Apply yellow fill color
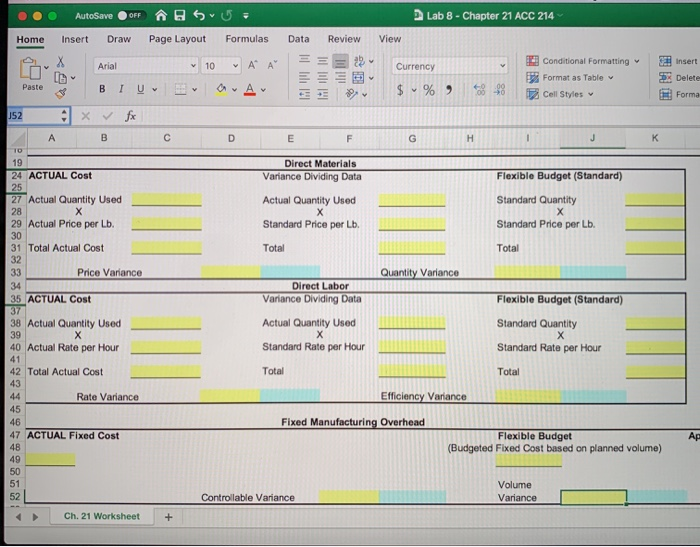Image resolution: width=700 pixels, height=547 pixels. click(x=221, y=89)
